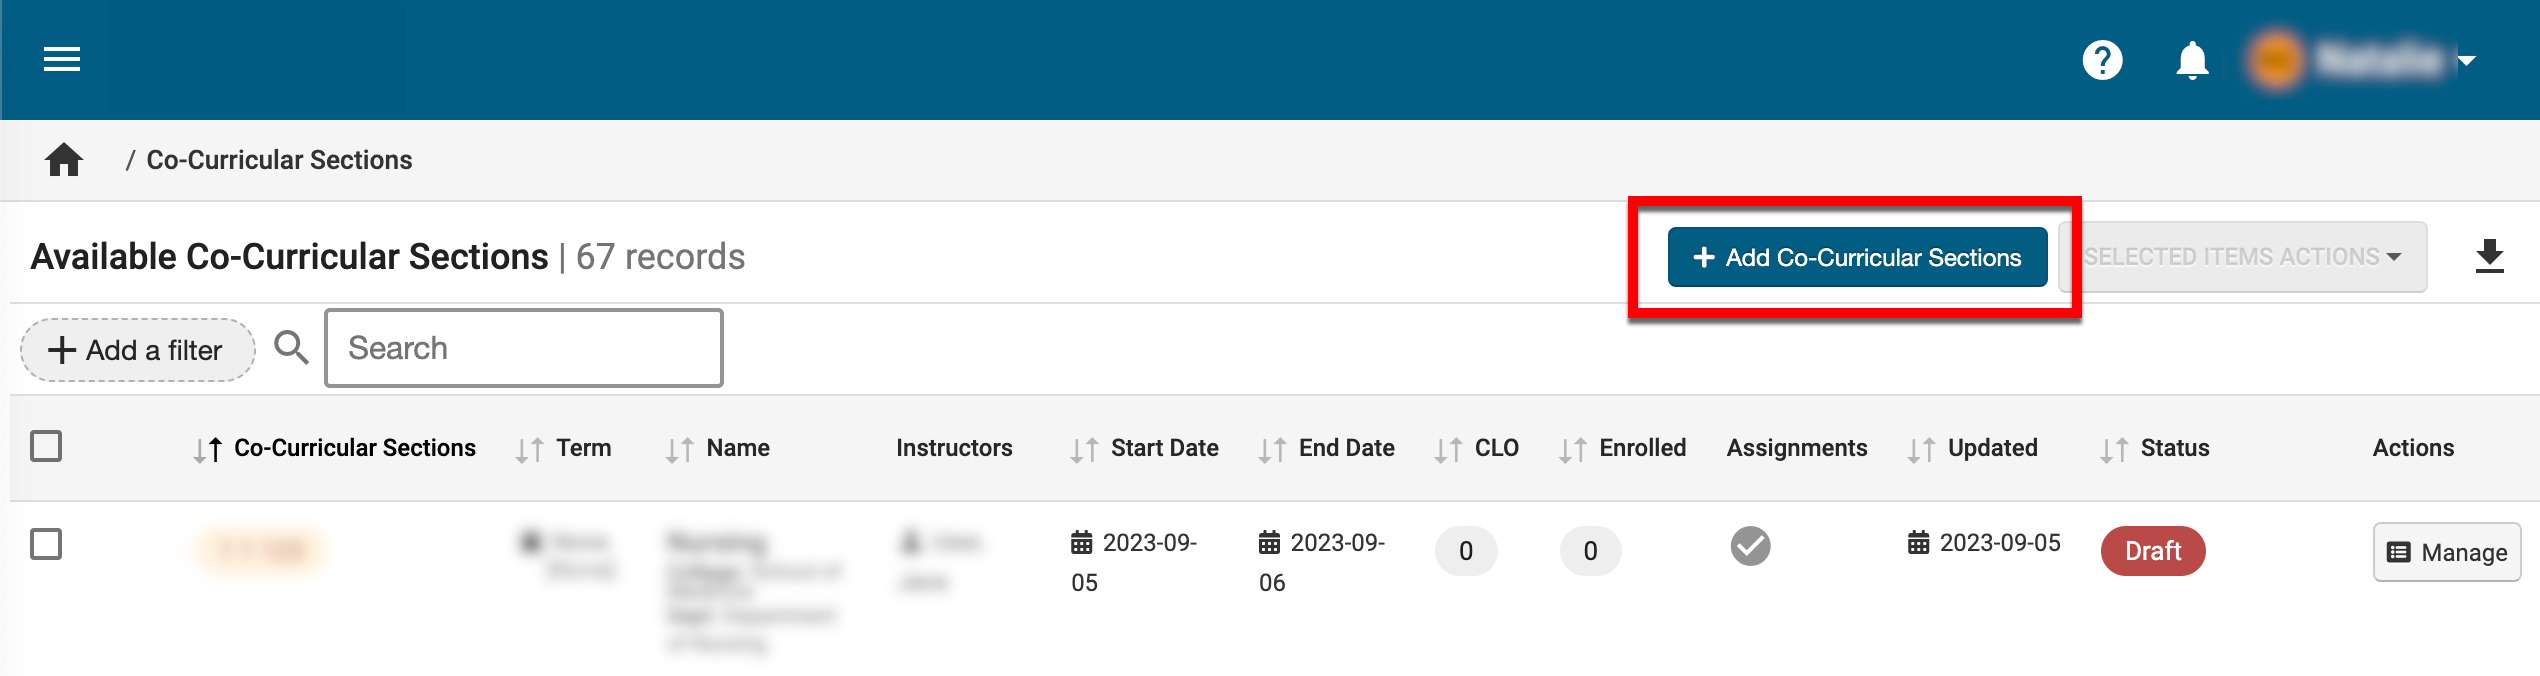2540x676 pixels.
Task: Click Manage button in first row
Action: point(2446,552)
